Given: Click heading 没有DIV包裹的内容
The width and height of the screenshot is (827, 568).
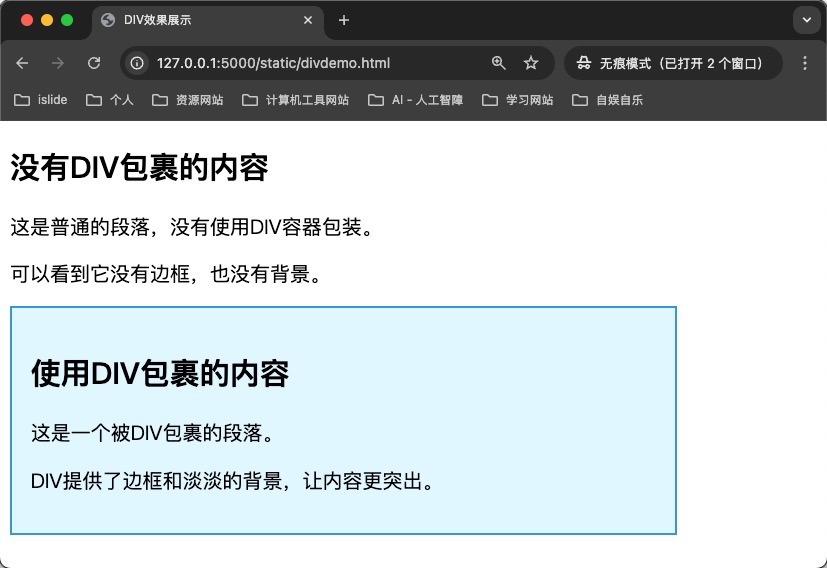Looking at the screenshot, I should 139,168.
